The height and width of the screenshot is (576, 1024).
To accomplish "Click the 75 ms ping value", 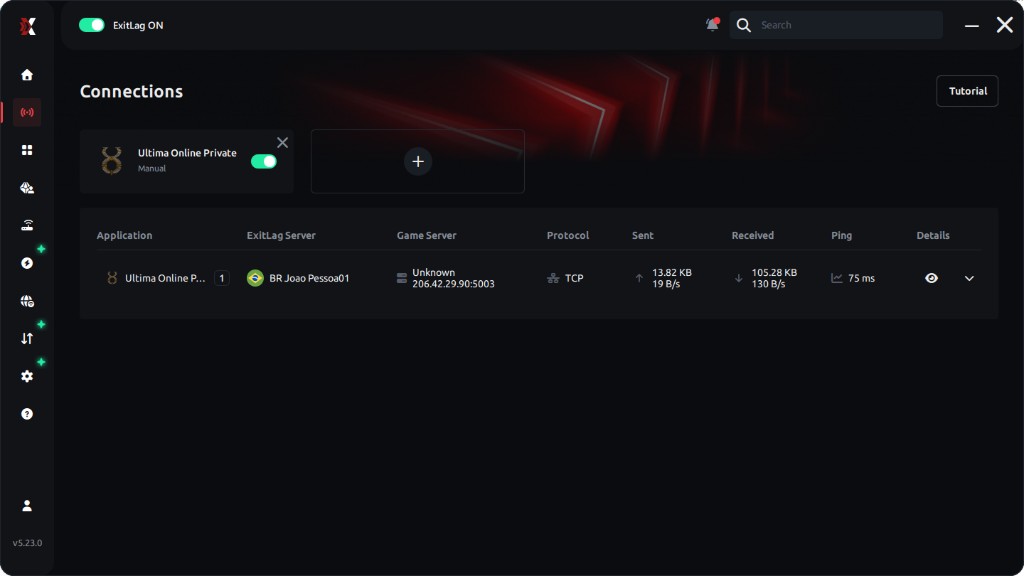I will coord(861,278).
